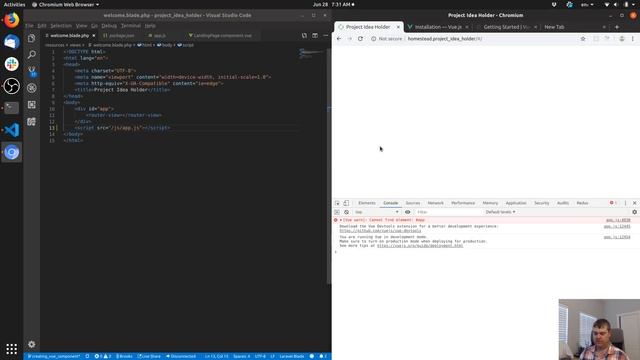This screenshot has height=360, width=640.
Task: Click the inspect element picker in DevTools
Action: [x=337, y=203]
